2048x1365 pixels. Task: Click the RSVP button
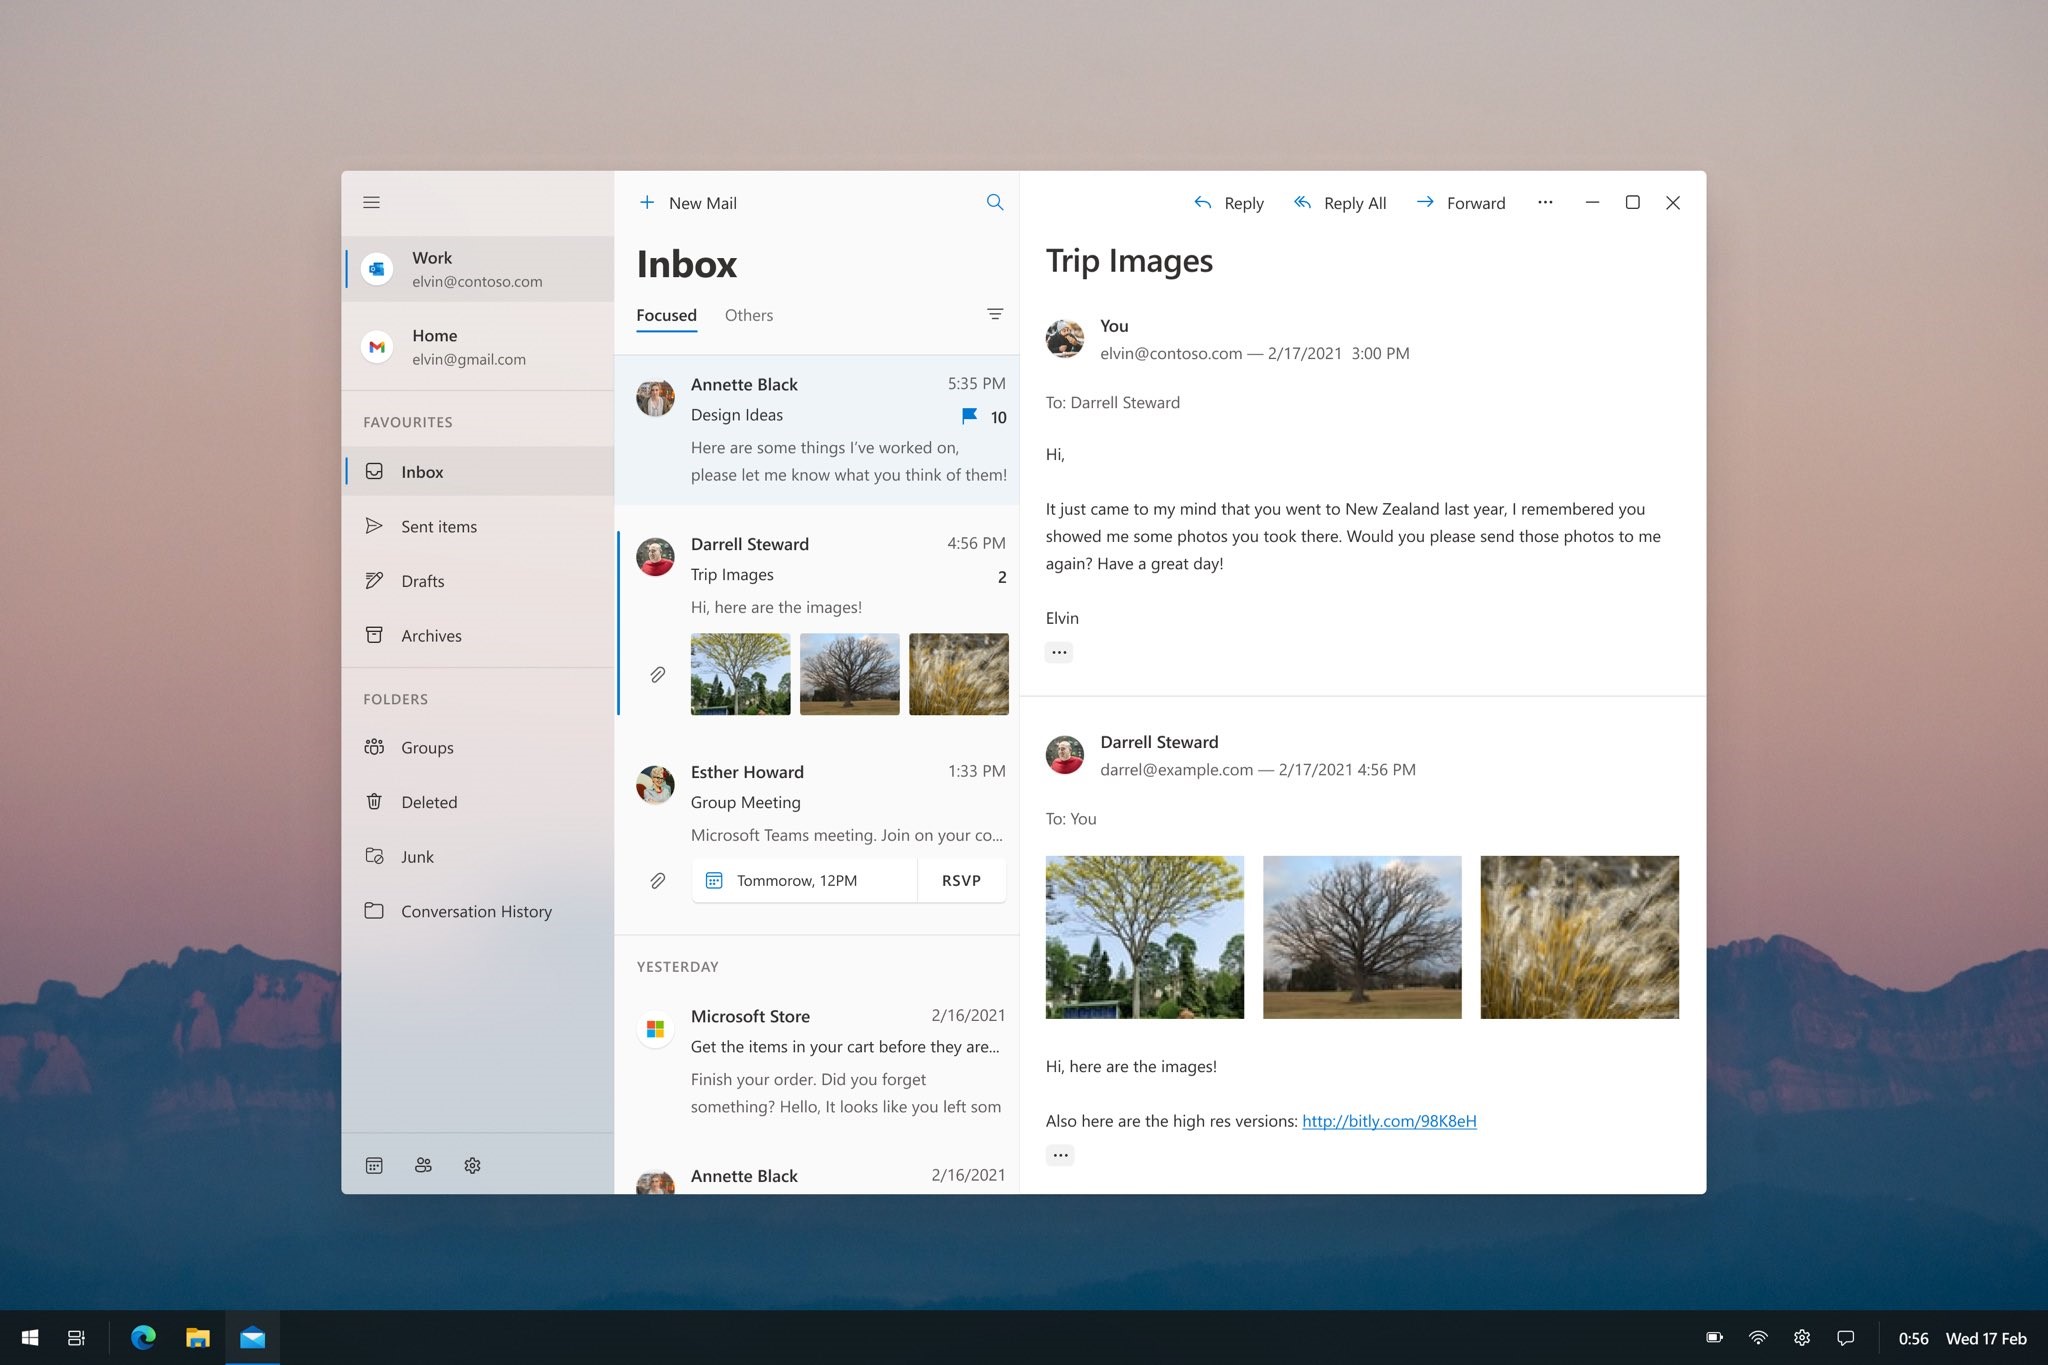(x=961, y=881)
